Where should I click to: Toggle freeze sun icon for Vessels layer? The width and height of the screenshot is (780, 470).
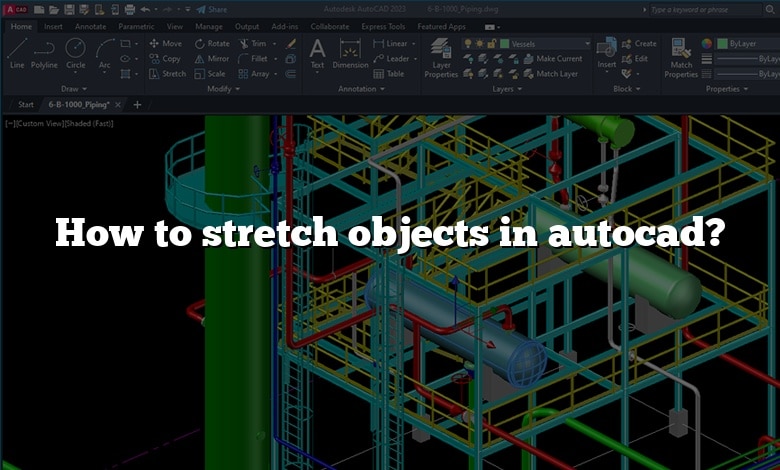[x=479, y=44]
